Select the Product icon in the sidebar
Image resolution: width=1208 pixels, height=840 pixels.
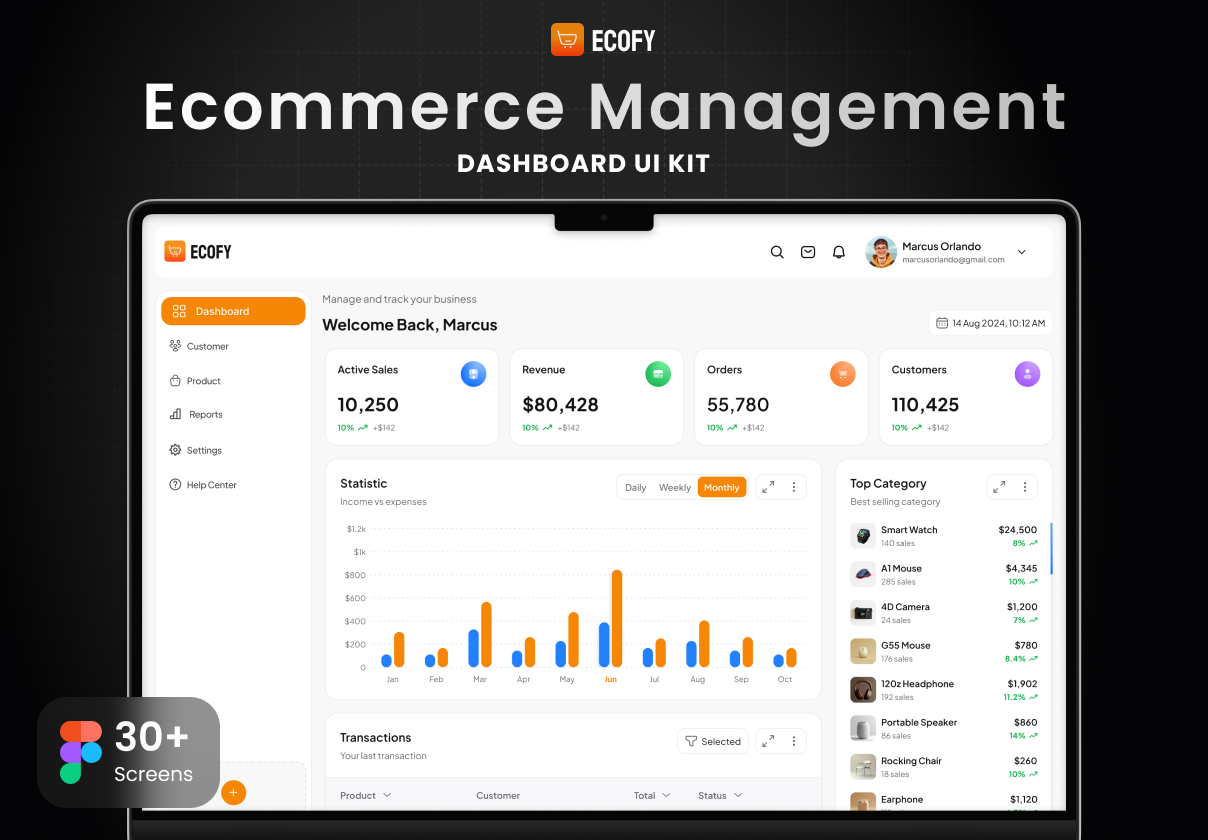point(176,381)
